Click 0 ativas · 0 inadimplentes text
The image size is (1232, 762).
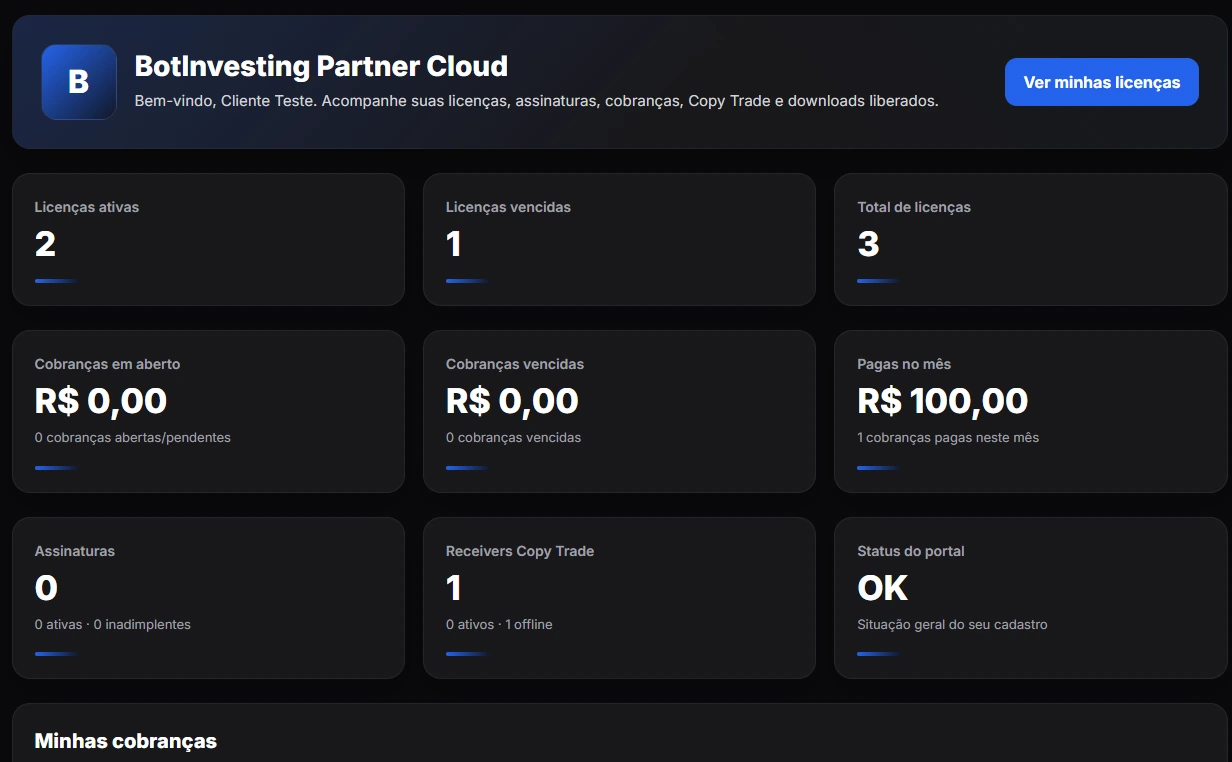[x=112, y=624]
